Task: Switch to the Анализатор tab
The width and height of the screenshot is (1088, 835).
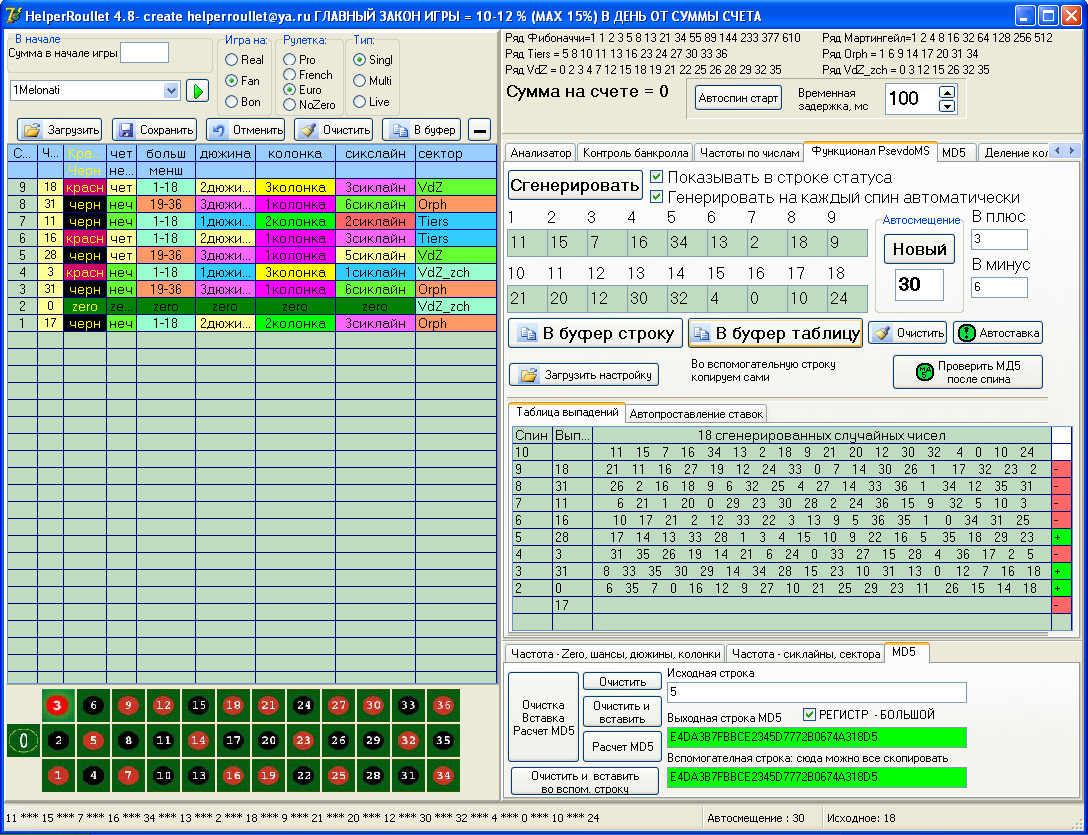Action: (541, 153)
